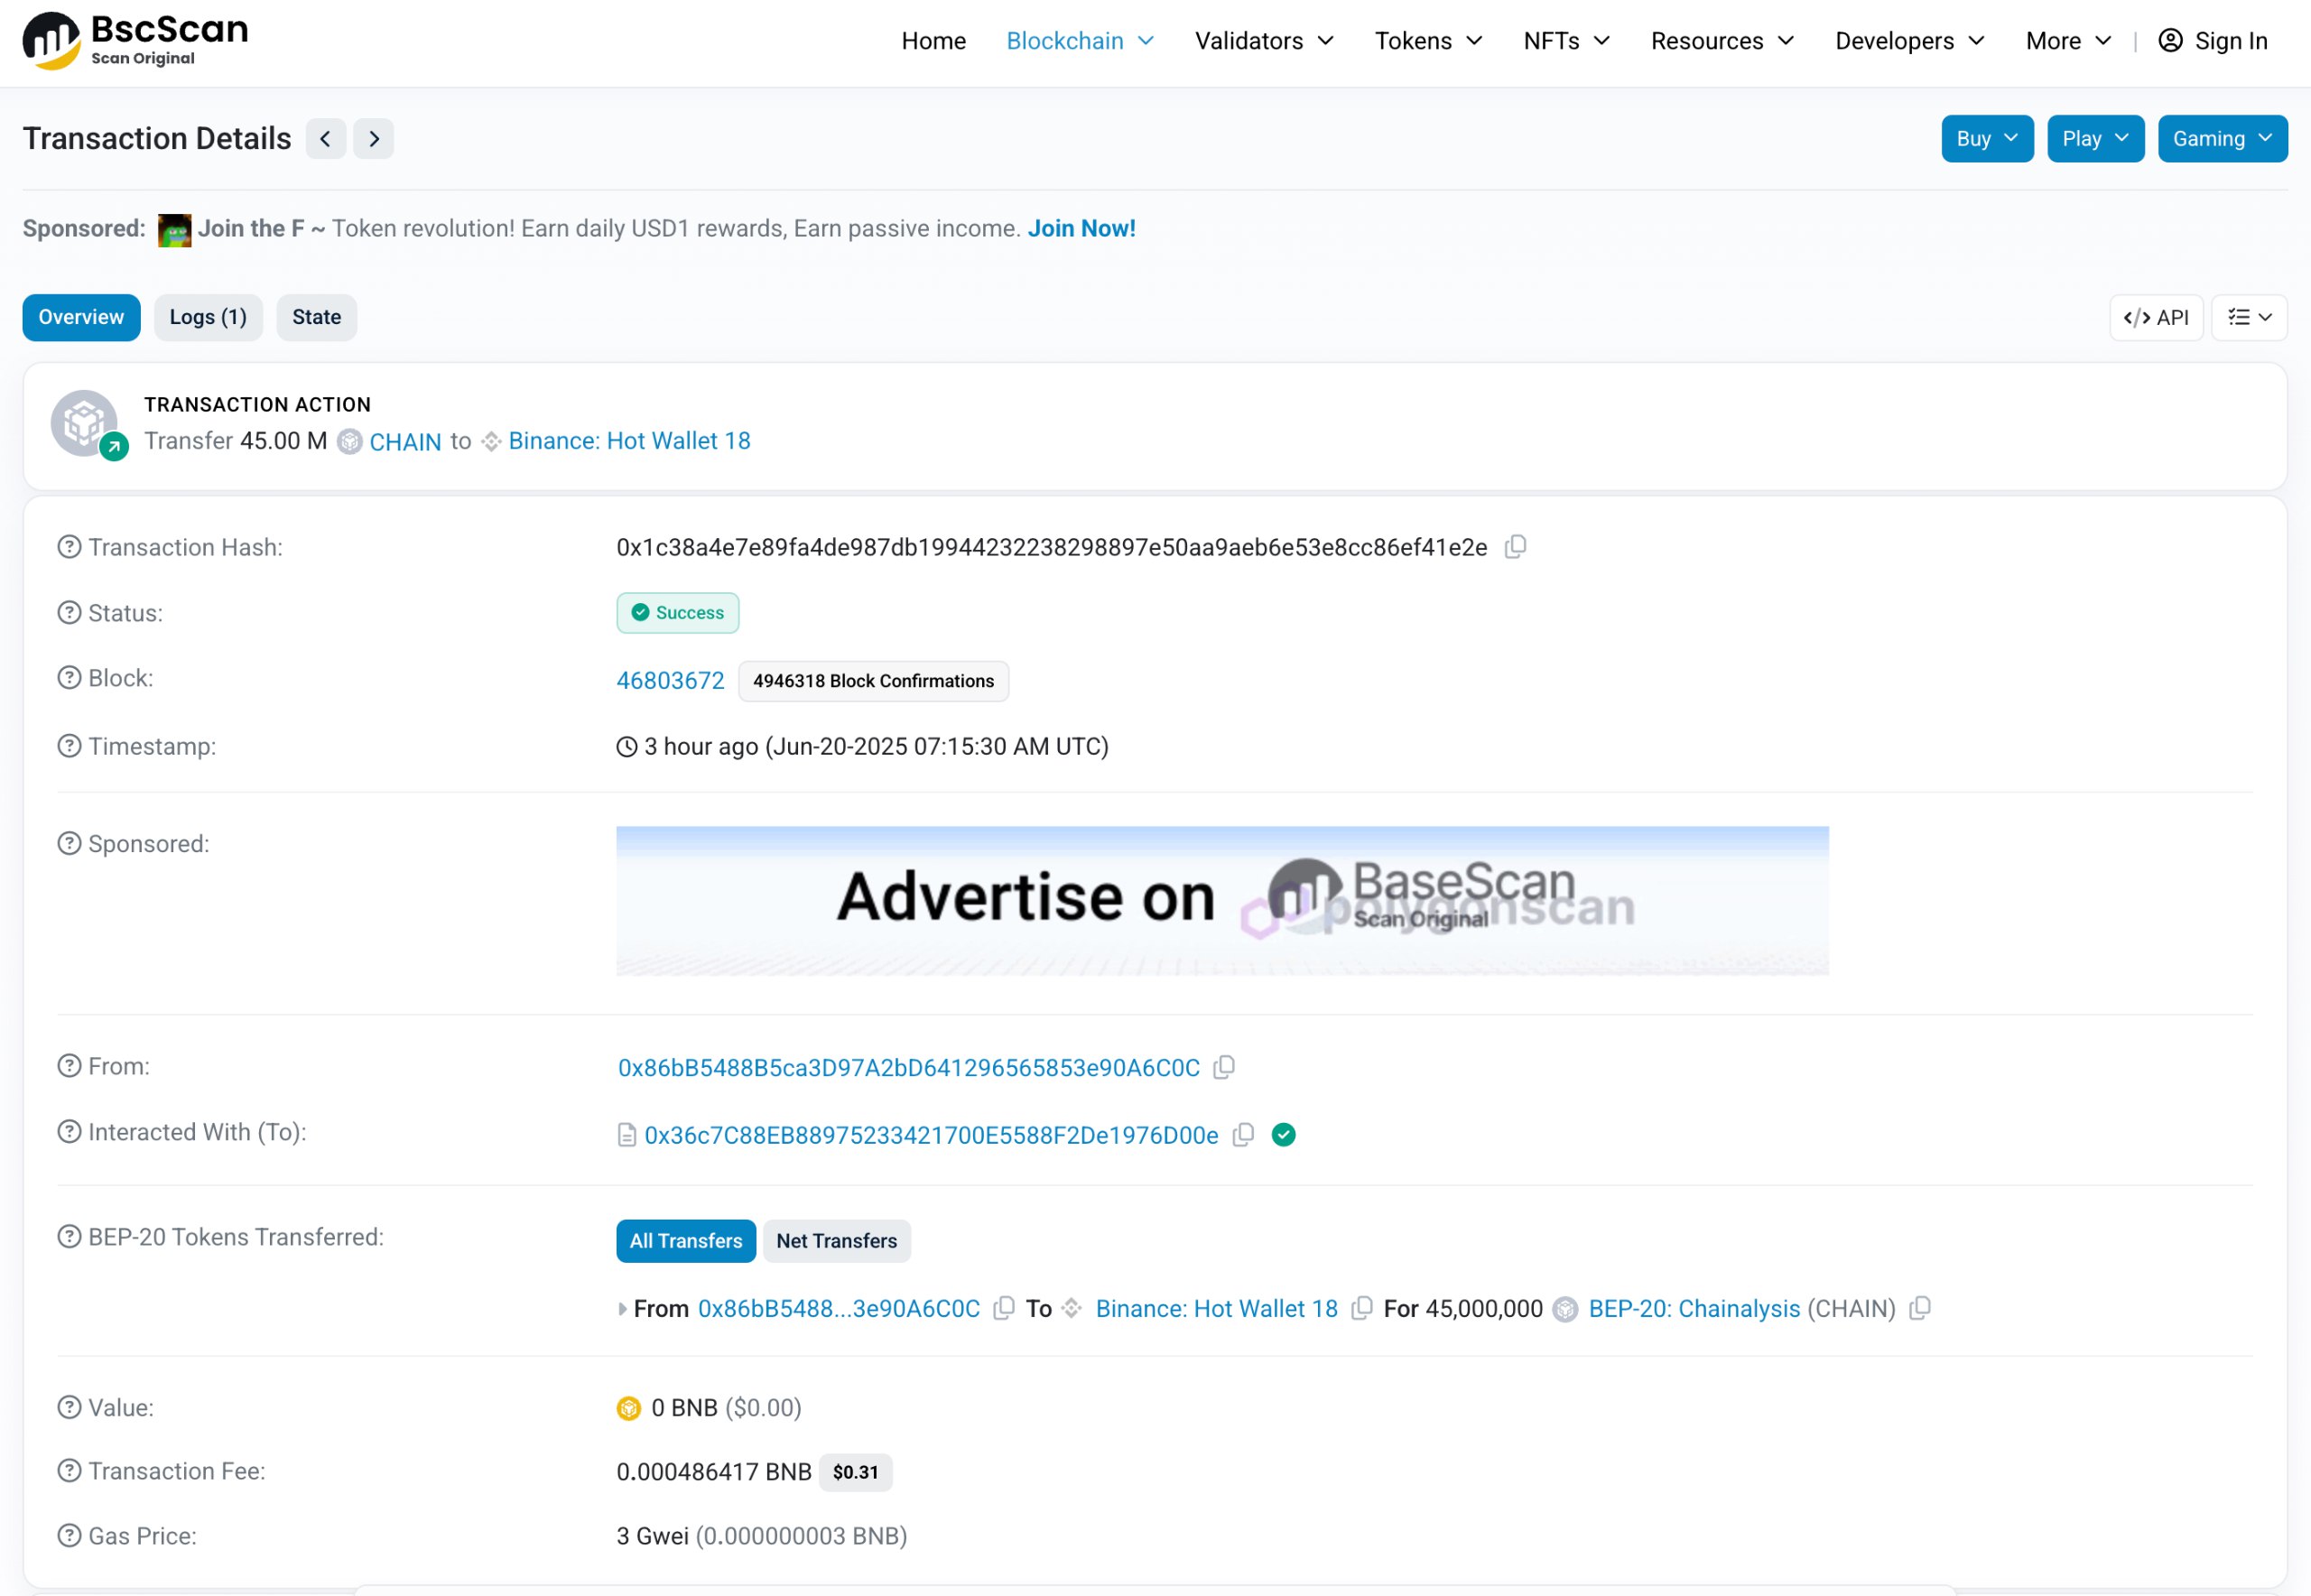Click the verified contract green checkmark
The height and width of the screenshot is (1596, 2311).
click(x=1284, y=1135)
